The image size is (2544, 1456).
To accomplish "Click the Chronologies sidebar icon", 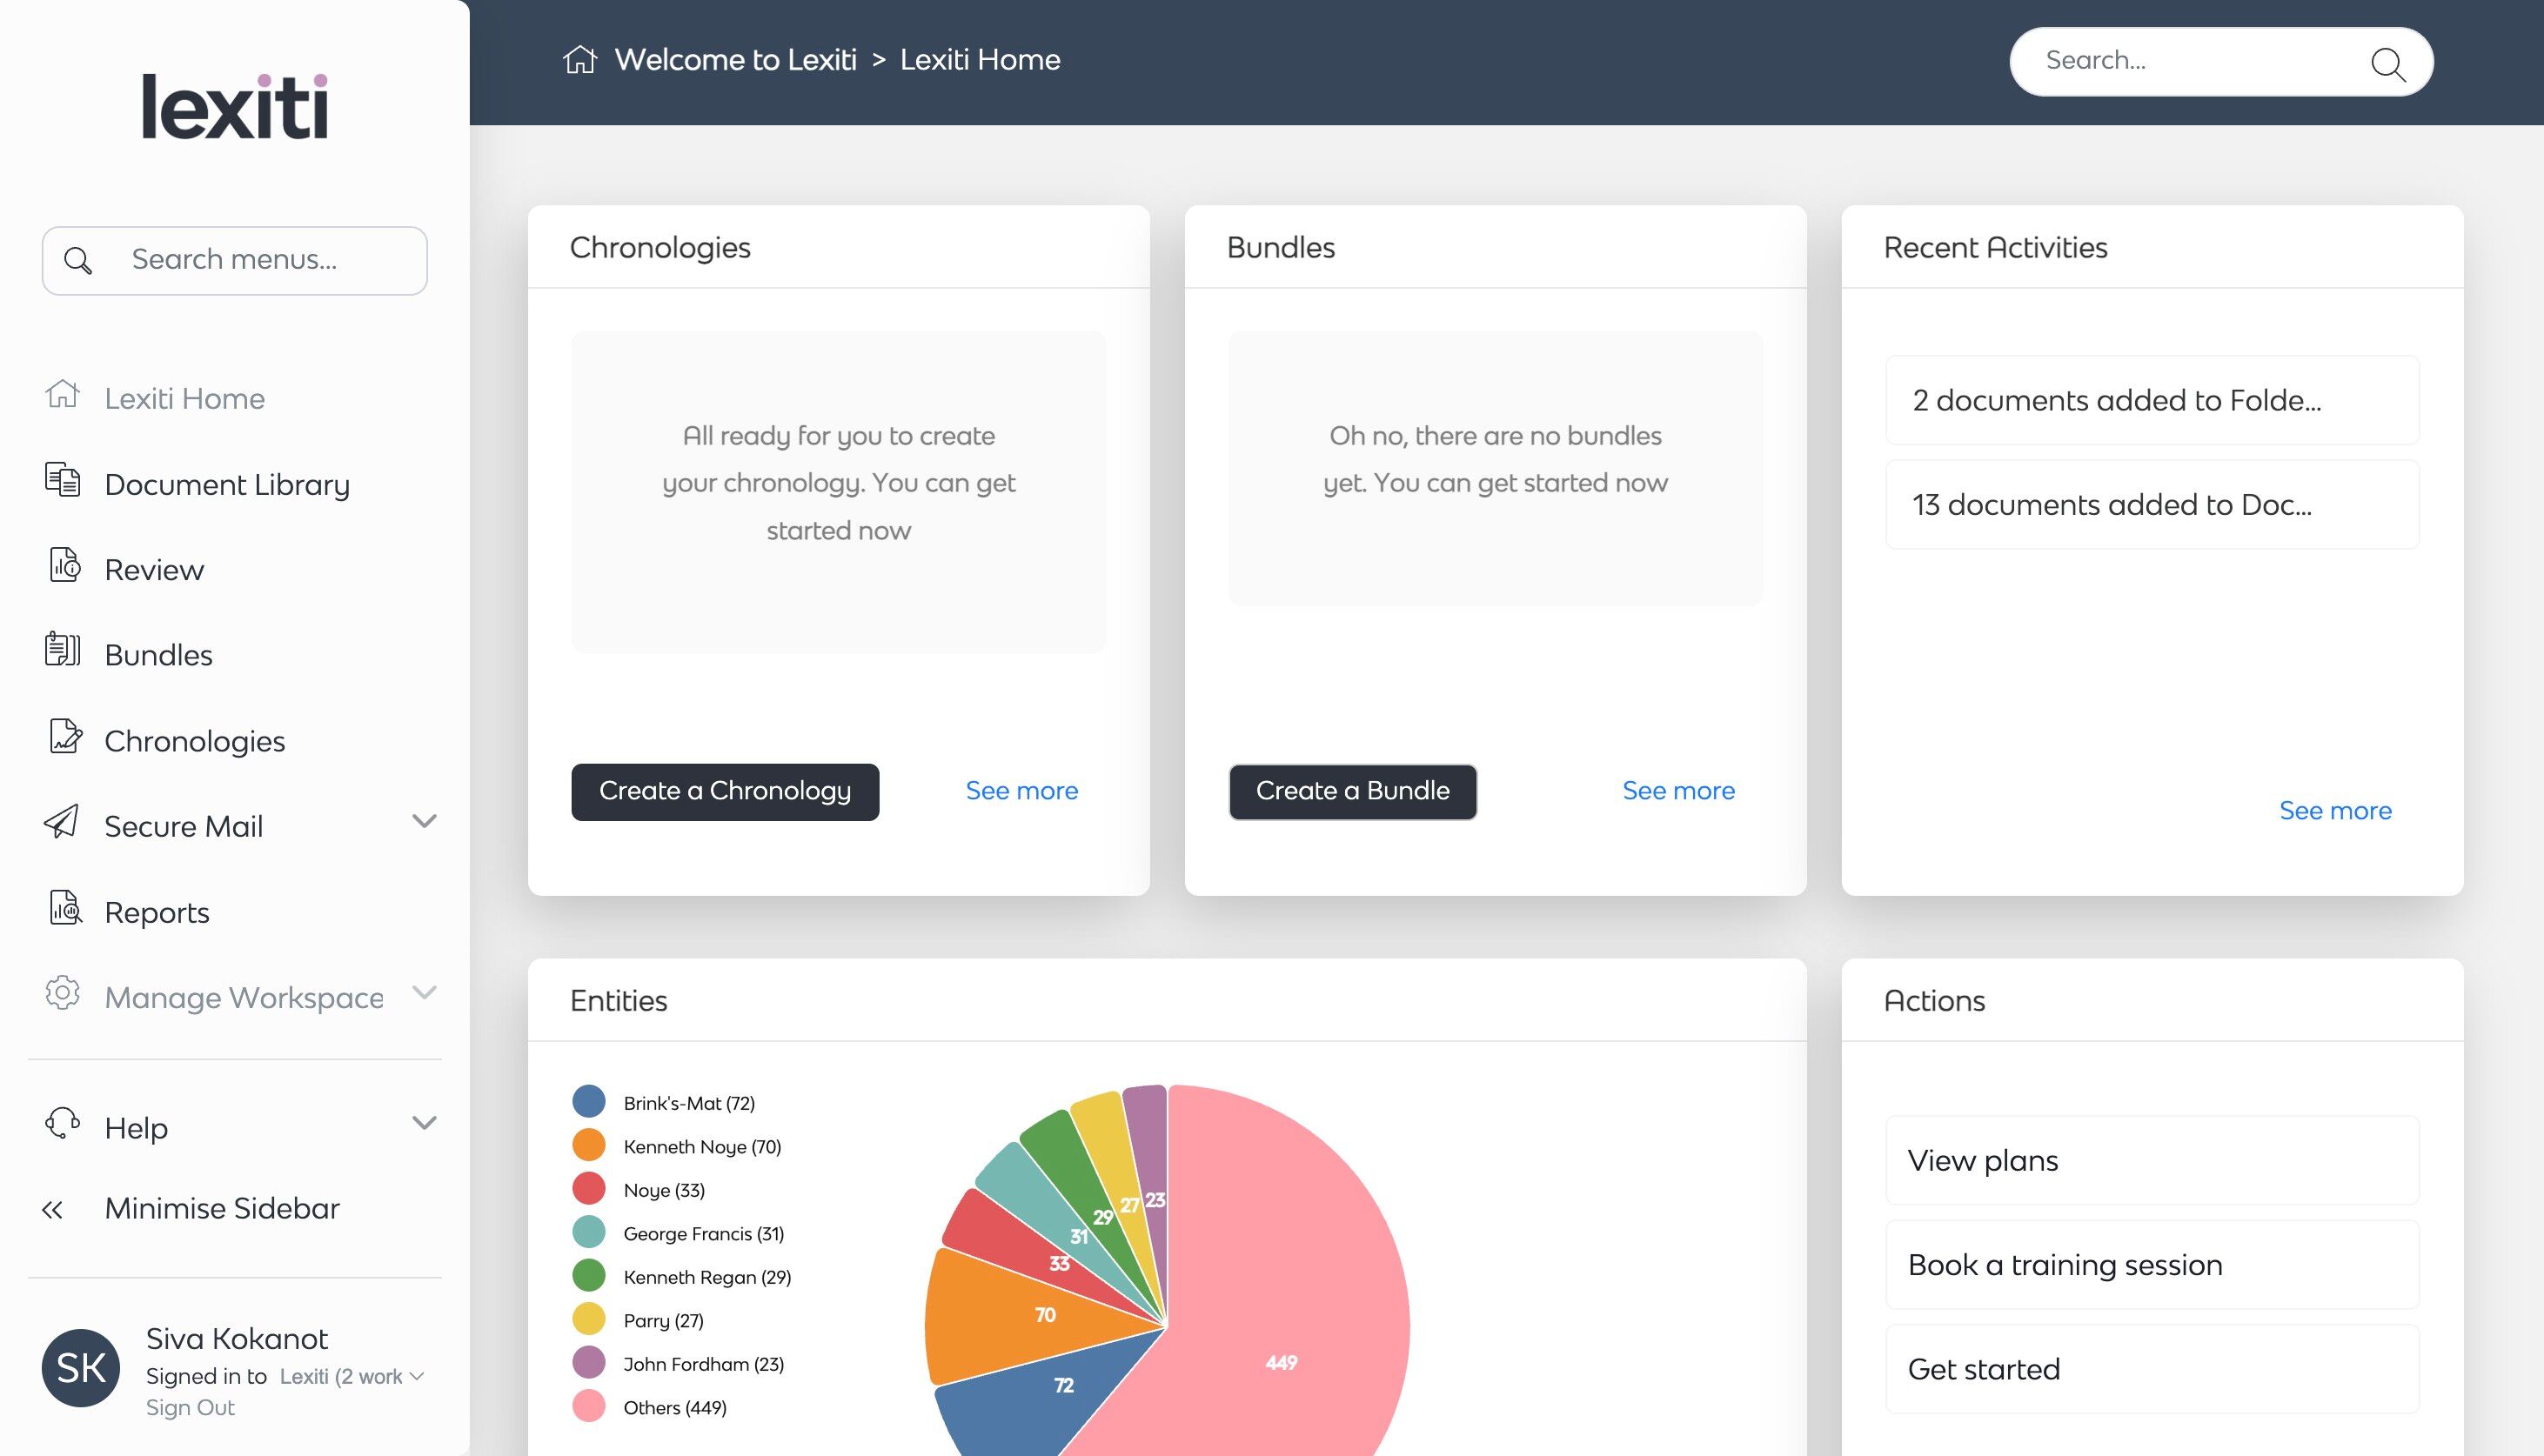I will (64, 737).
